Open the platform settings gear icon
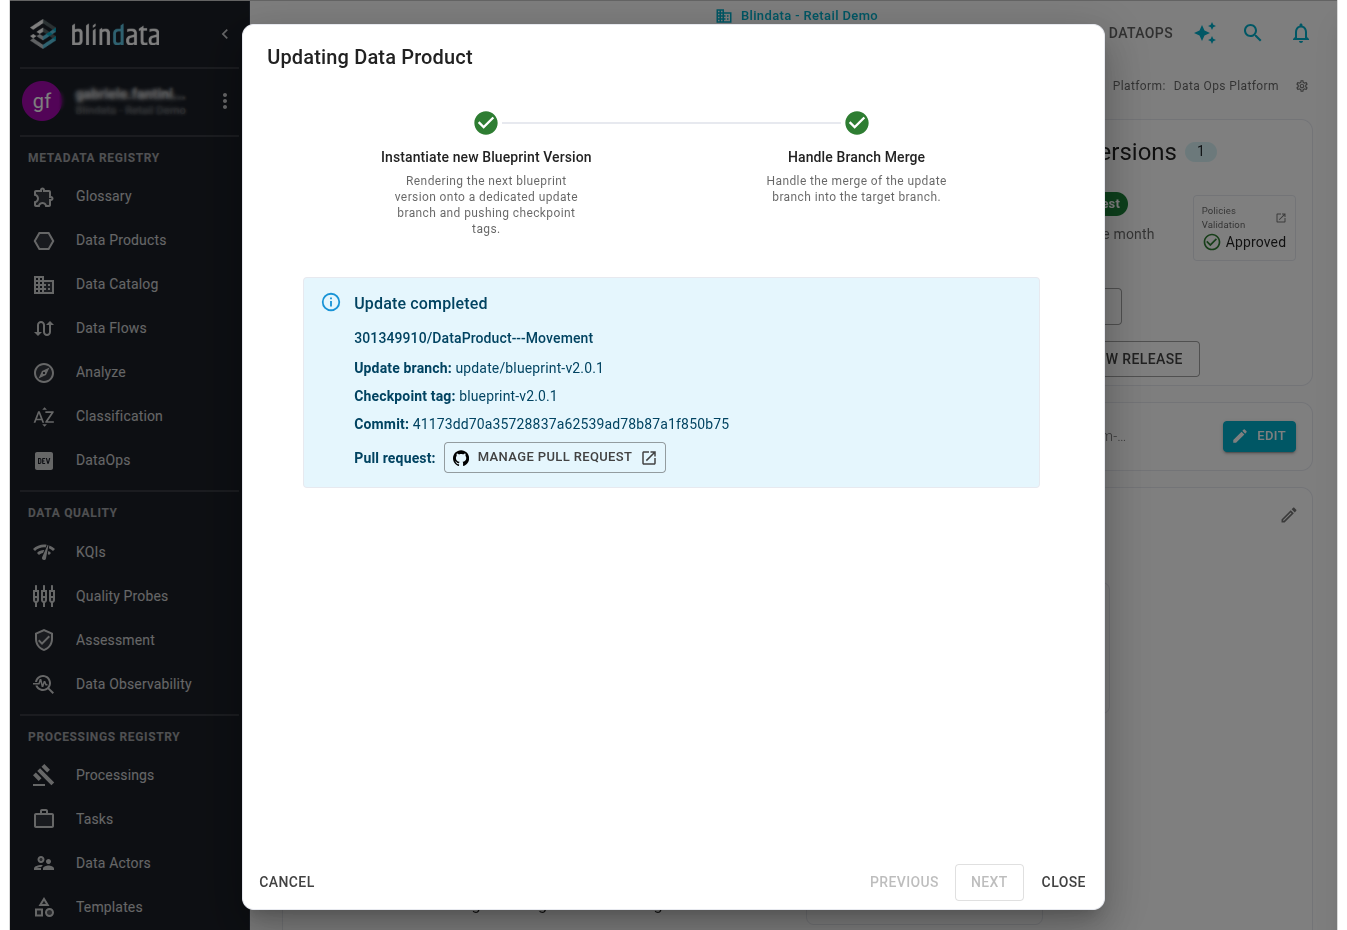This screenshot has height=930, width=1347. 1302,86
